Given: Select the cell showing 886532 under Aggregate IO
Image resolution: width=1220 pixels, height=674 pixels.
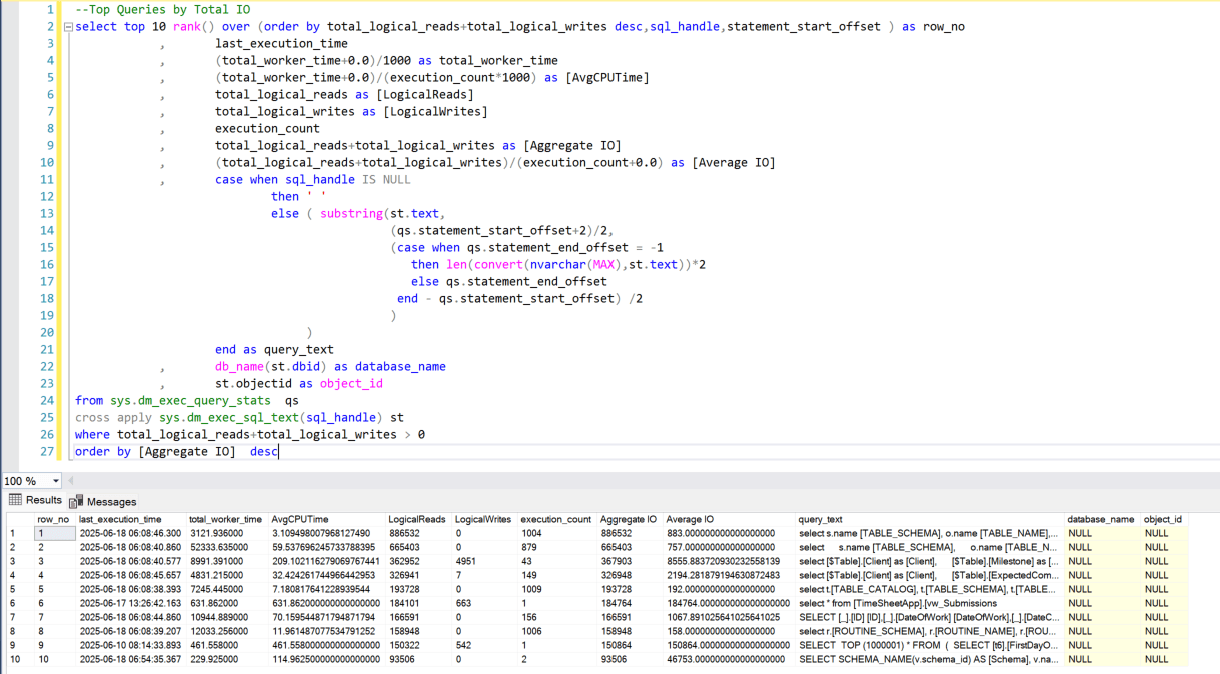Looking at the screenshot, I should (x=618, y=533).
